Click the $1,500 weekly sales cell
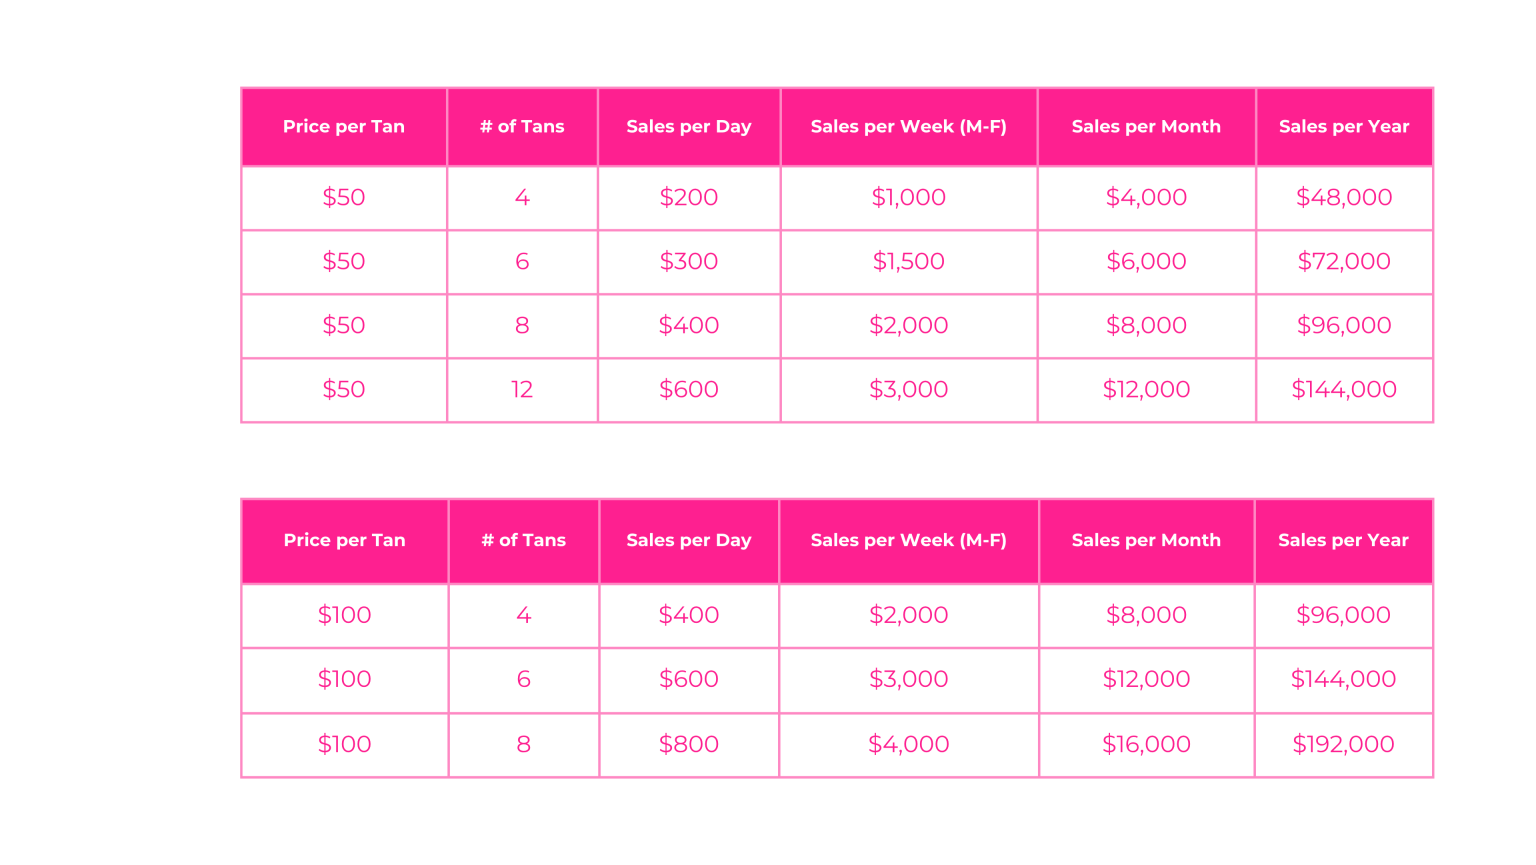The image size is (1536, 865). (908, 262)
